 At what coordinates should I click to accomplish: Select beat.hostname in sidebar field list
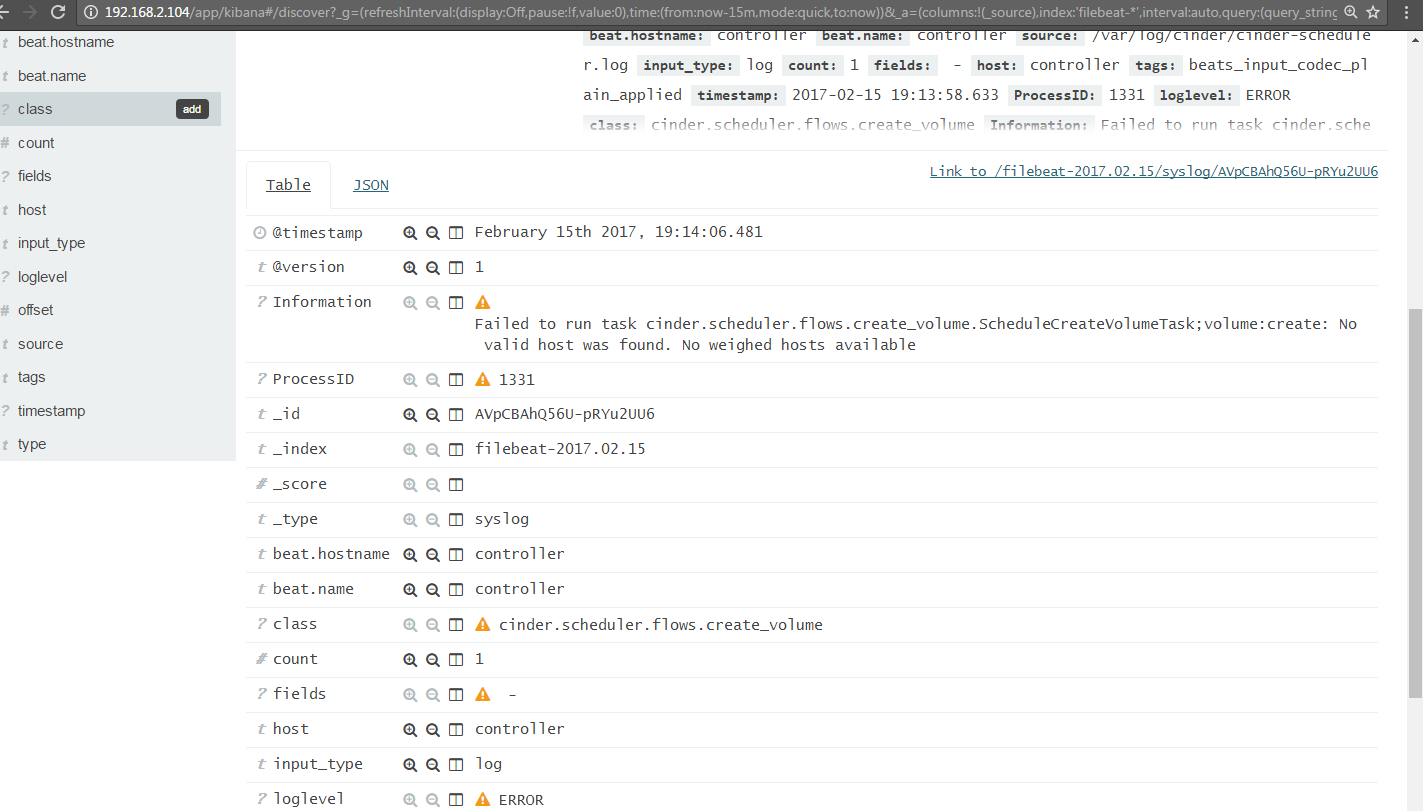click(66, 42)
